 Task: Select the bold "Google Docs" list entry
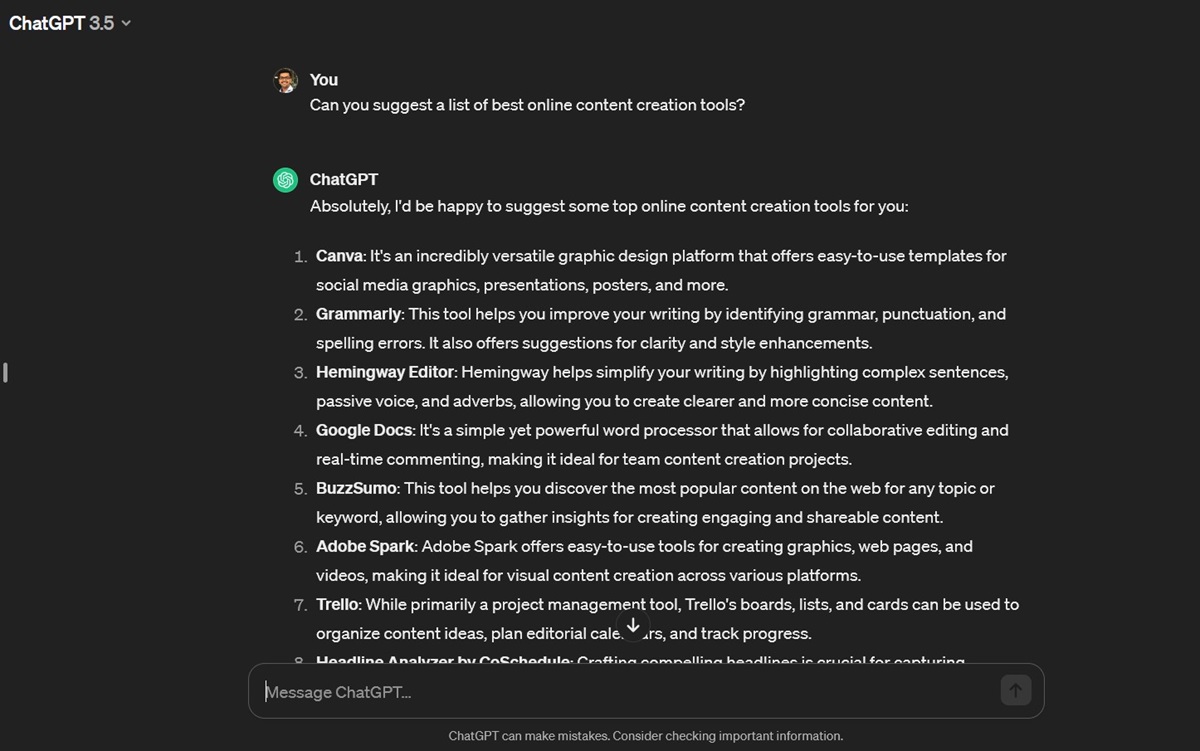point(364,430)
